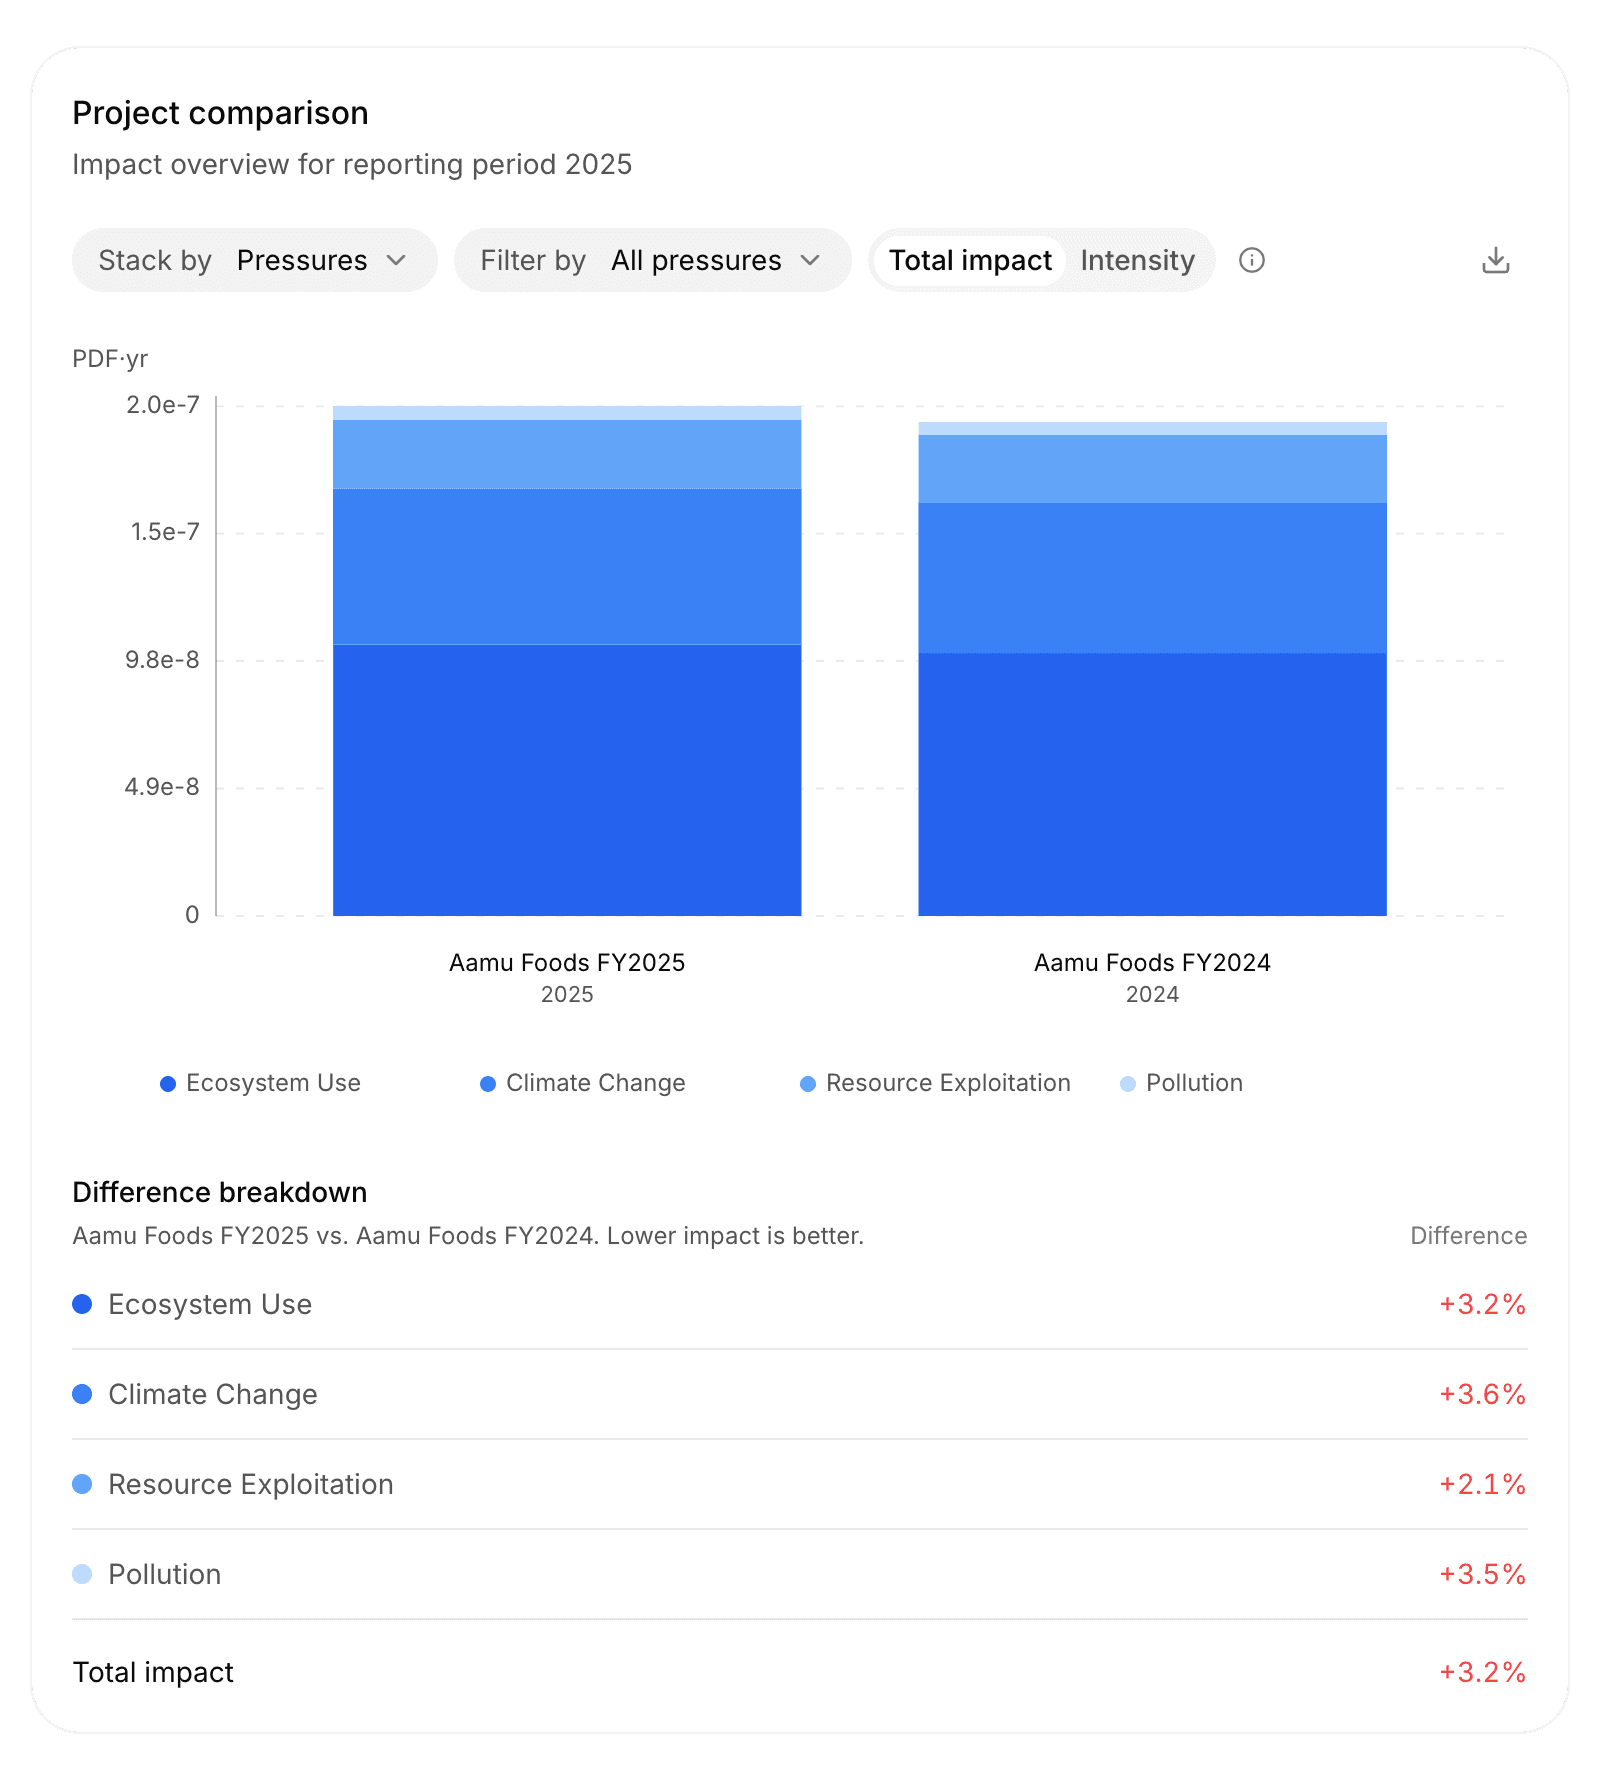Click the Aamu Foods FY2024 axis label
The image size is (1600, 1780).
[x=1152, y=963]
